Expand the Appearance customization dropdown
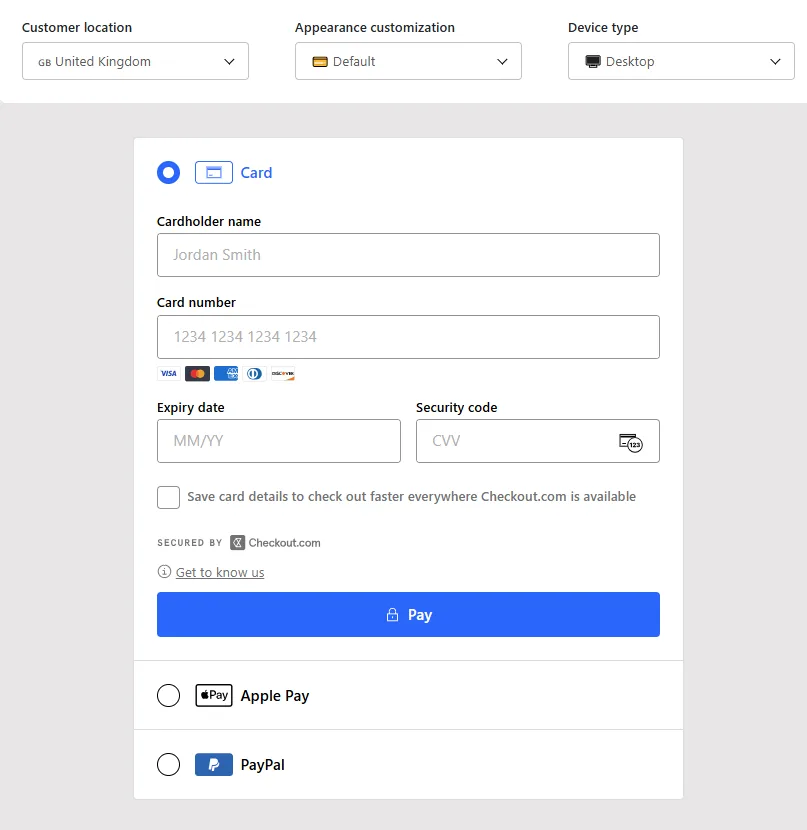807x830 pixels. (409, 61)
